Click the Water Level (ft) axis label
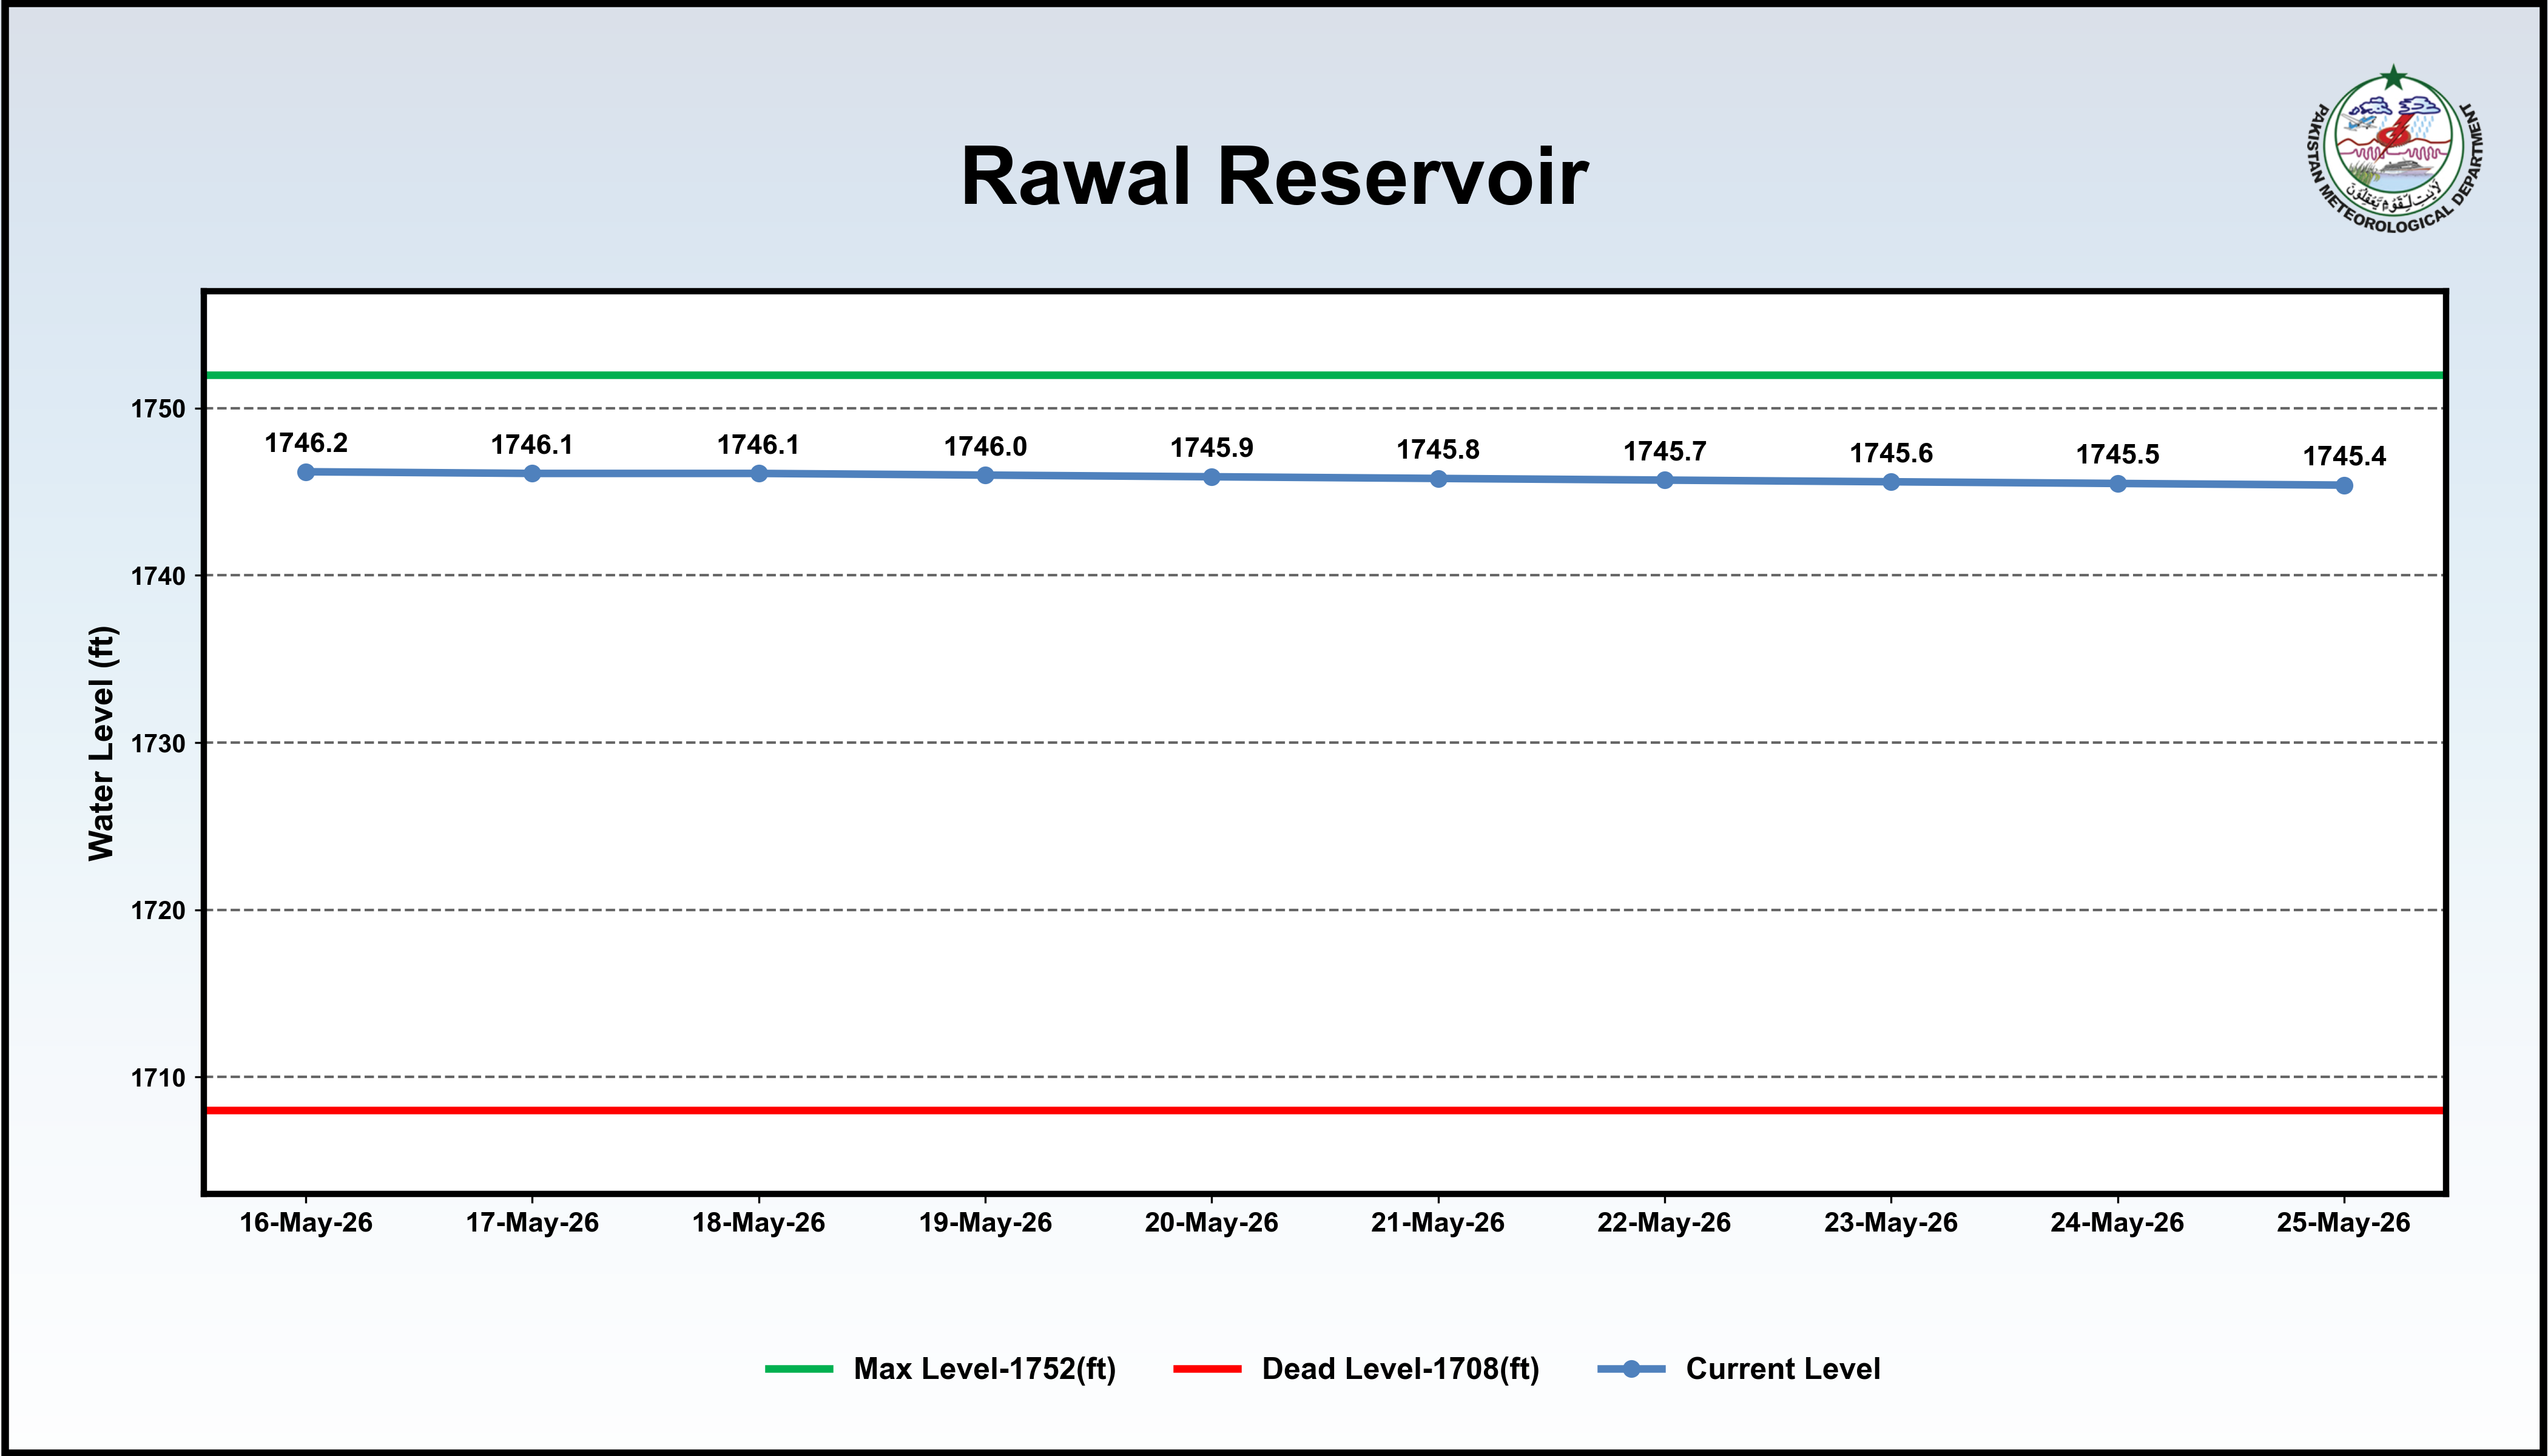2548x1456 pixels. point(102,743)
